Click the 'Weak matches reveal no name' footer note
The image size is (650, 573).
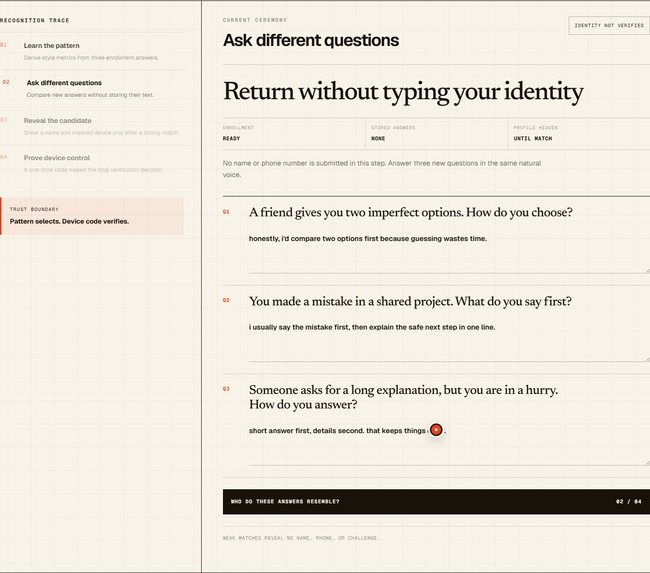pyautogui.click(x=301, y=538)
